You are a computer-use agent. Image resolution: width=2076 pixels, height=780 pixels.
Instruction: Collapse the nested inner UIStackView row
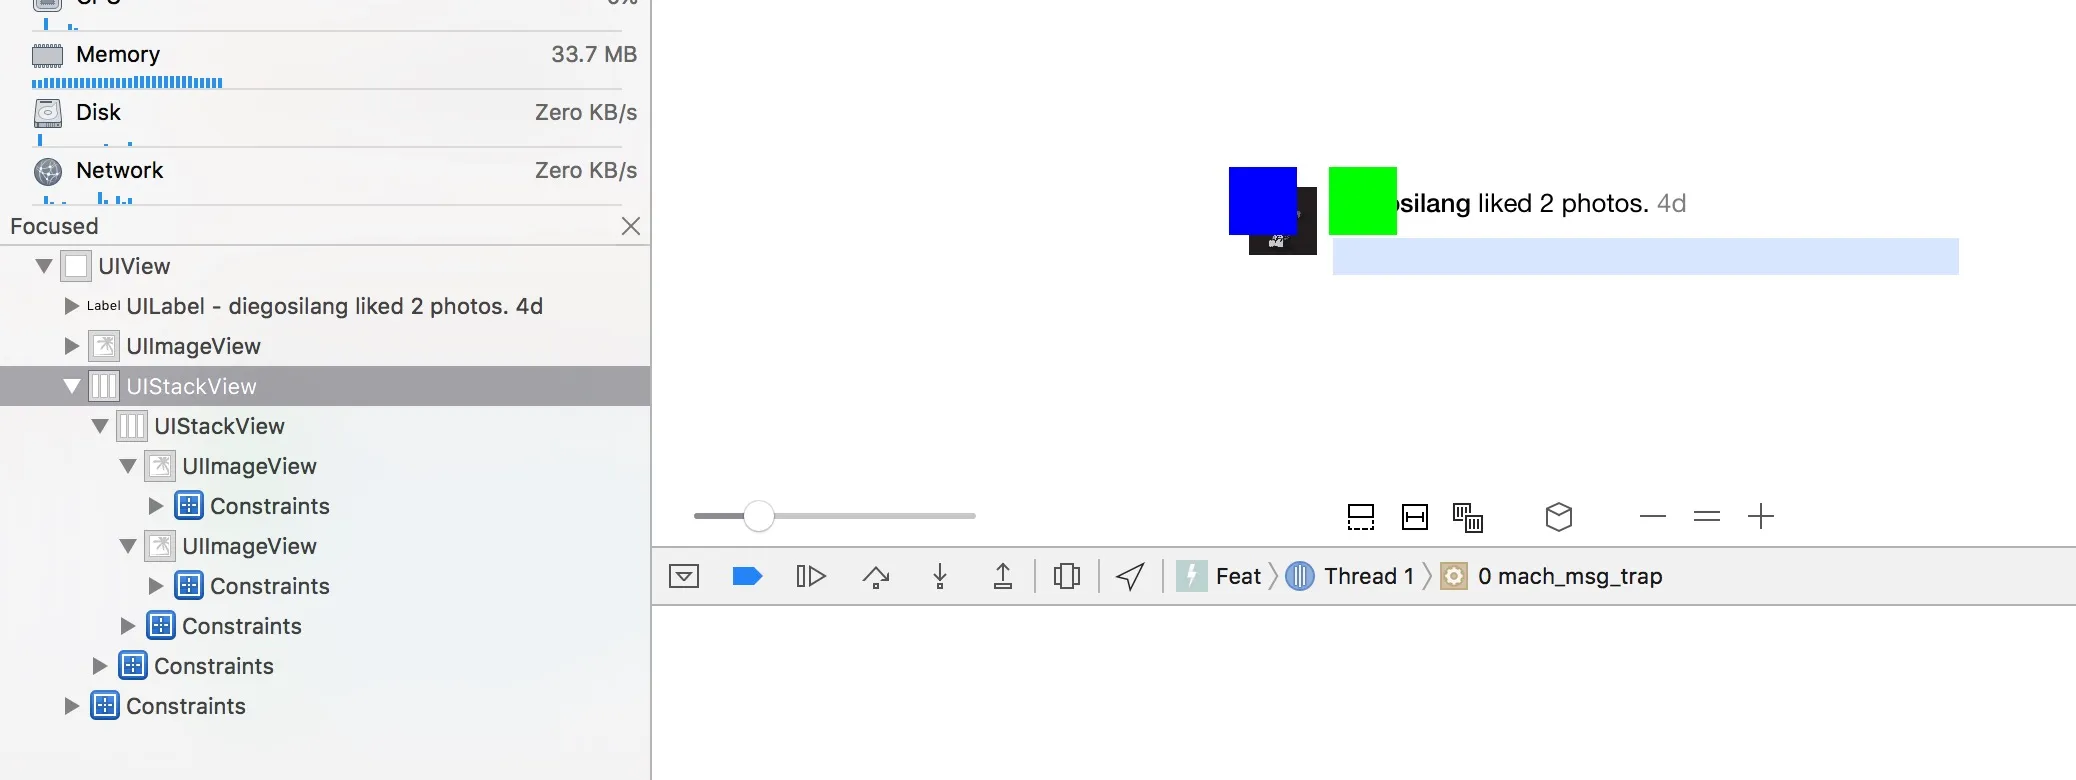100,426
